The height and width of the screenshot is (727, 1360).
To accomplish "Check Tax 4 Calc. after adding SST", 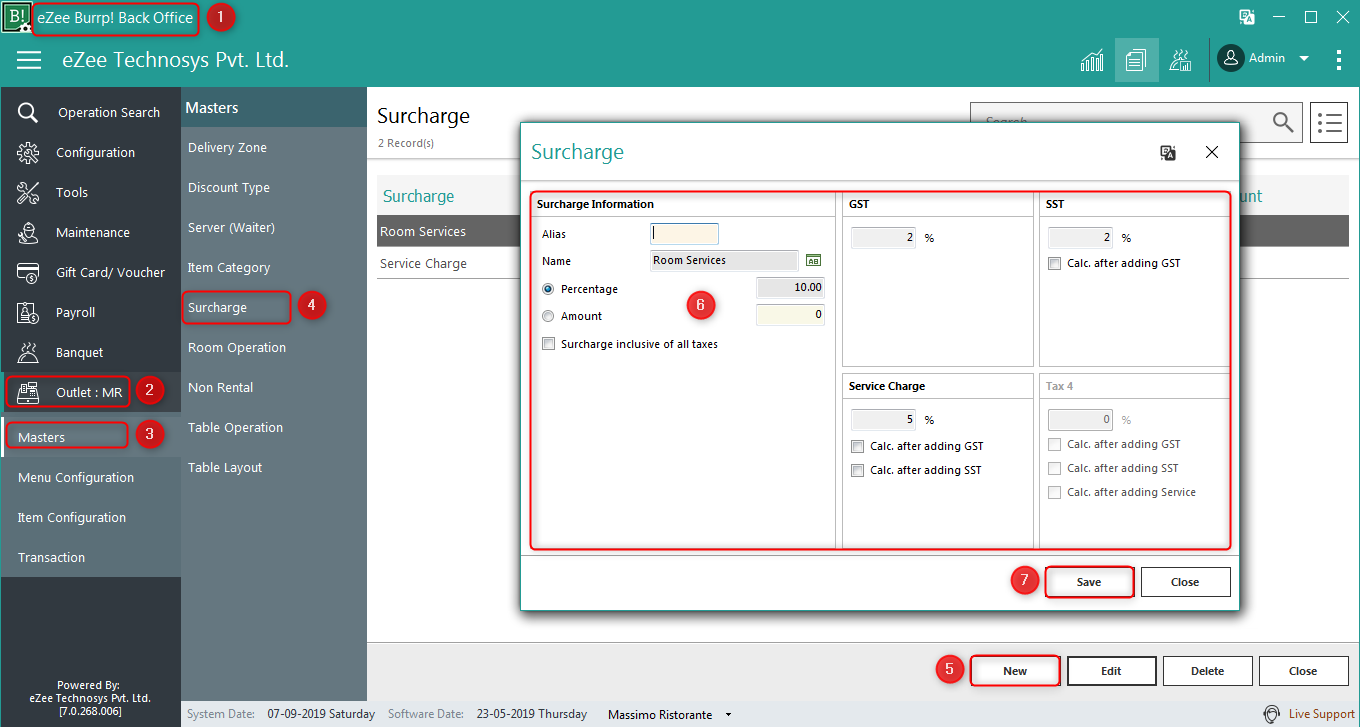I will click(x=1054, y=469).
